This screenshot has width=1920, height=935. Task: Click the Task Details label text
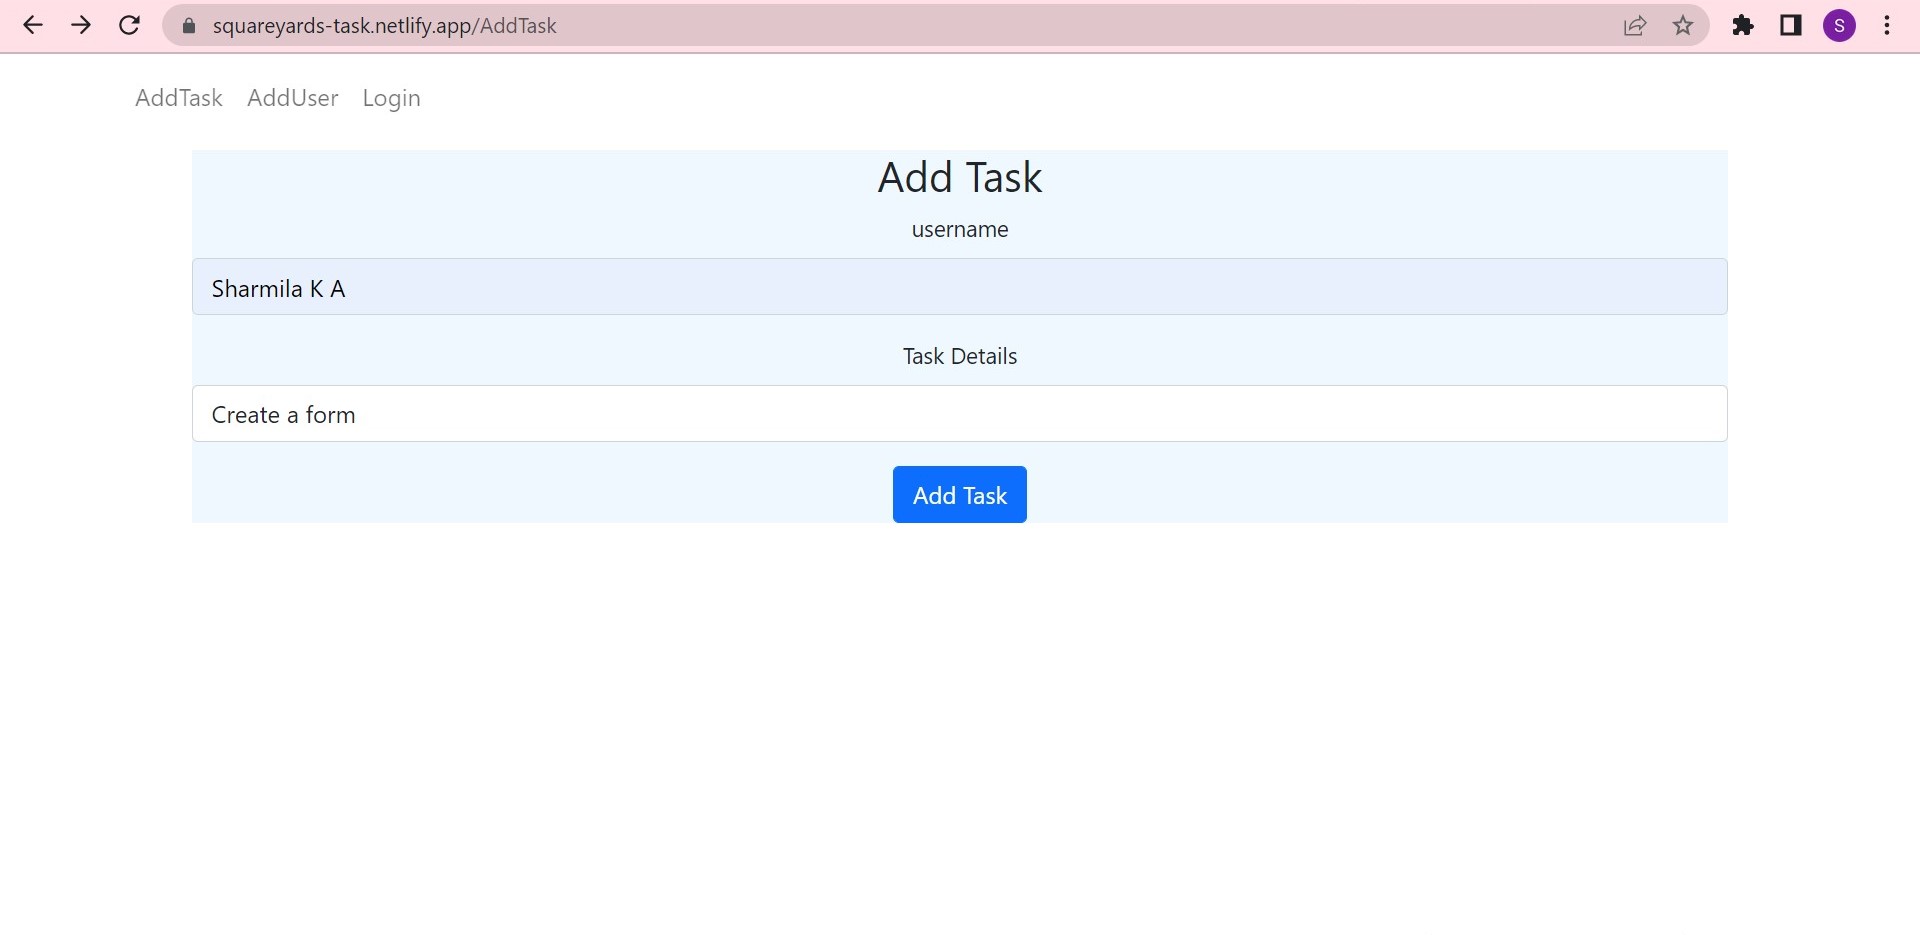coord(958,355)
